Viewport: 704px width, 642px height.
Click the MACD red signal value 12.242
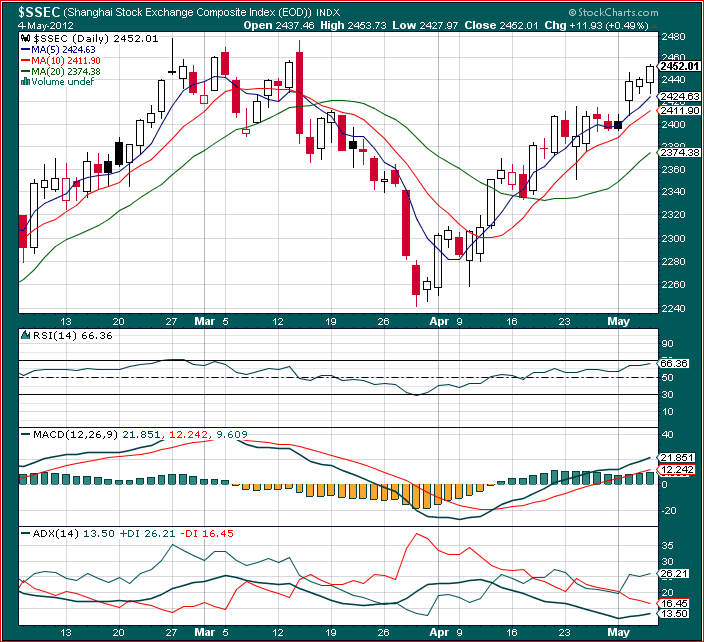click(189, 434)
